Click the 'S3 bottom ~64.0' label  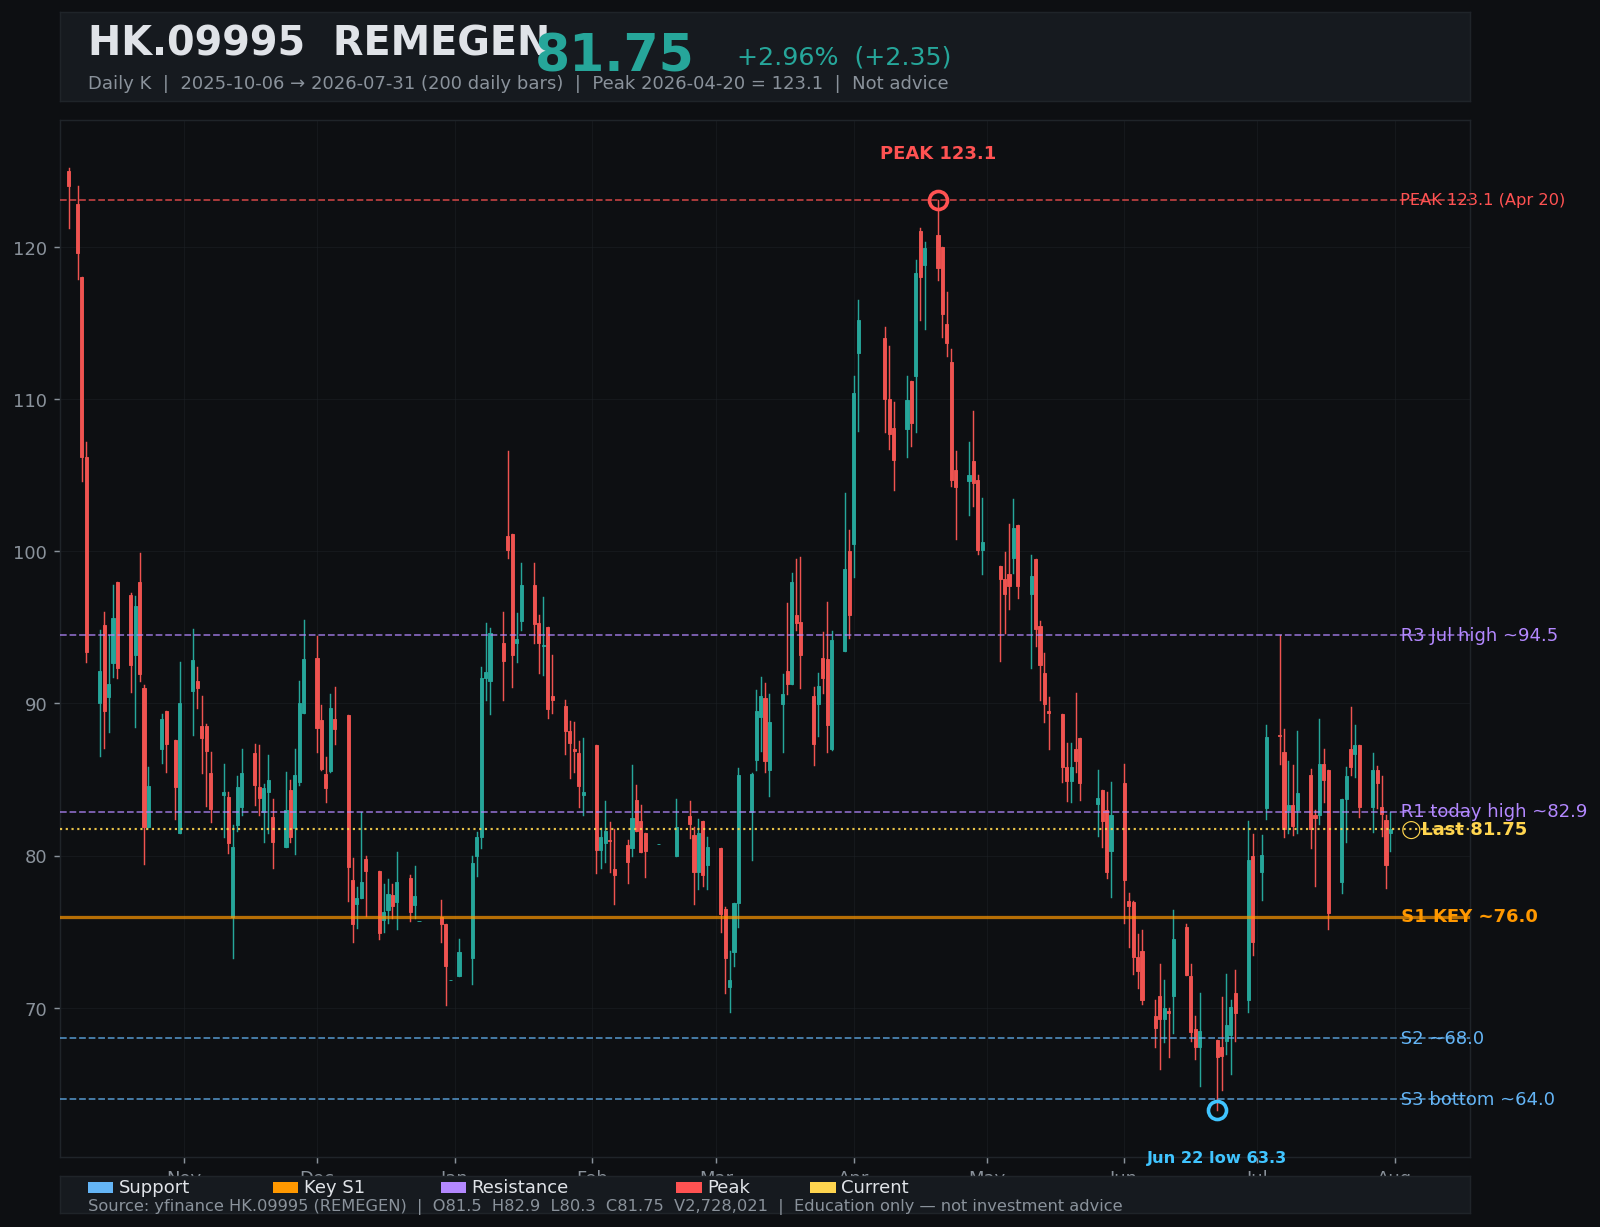point(1477,1099)
